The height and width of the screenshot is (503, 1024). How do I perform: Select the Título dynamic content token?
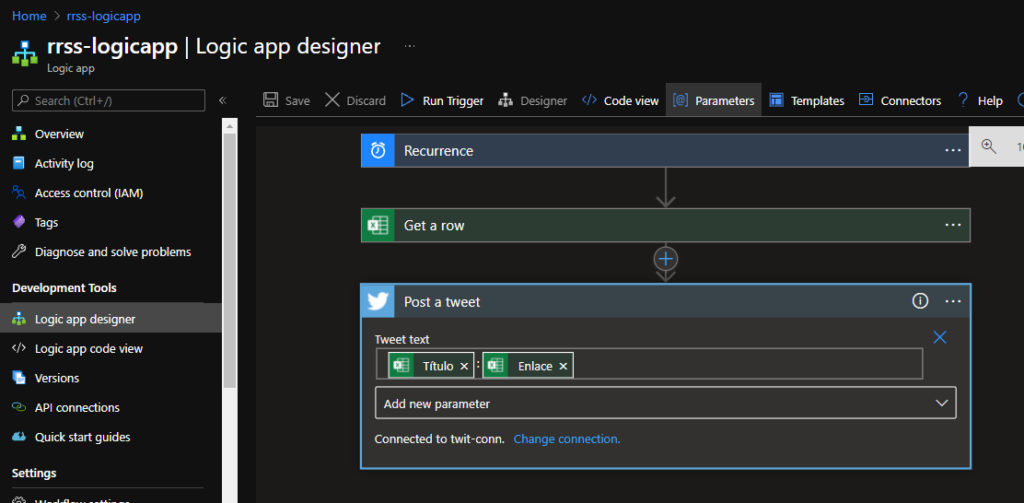(x=430, y=366)
